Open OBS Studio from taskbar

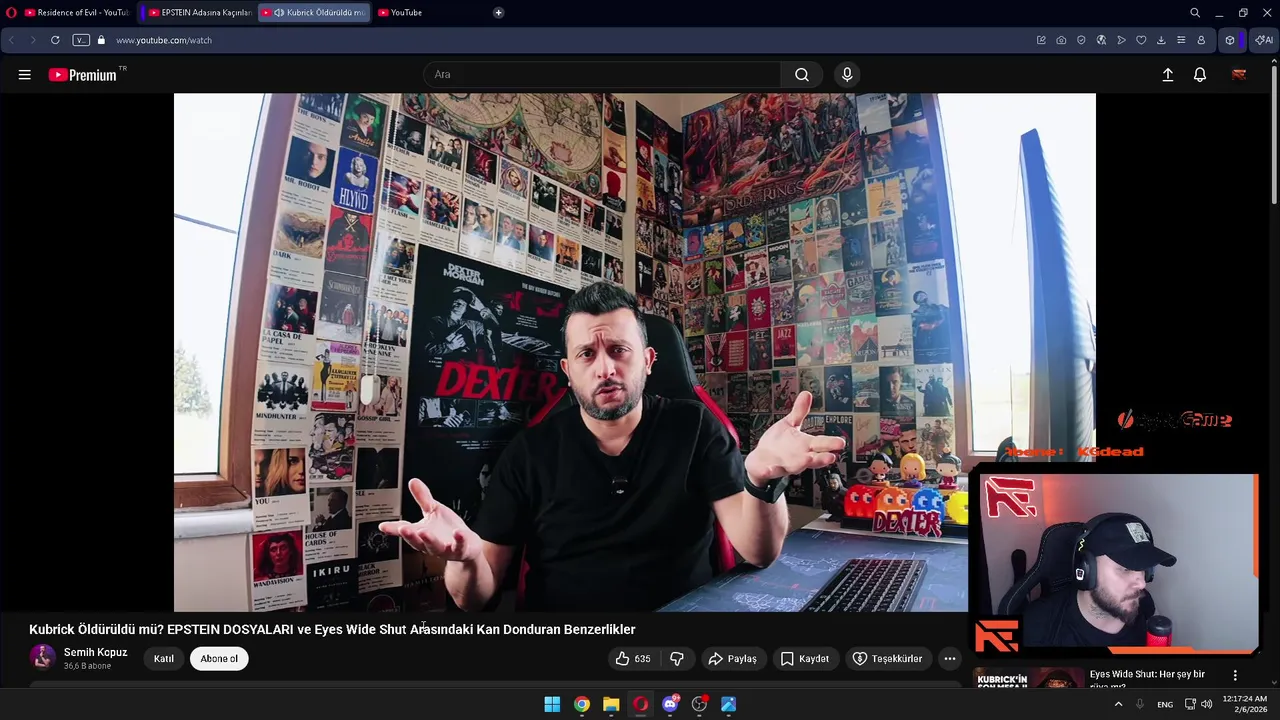699,704
